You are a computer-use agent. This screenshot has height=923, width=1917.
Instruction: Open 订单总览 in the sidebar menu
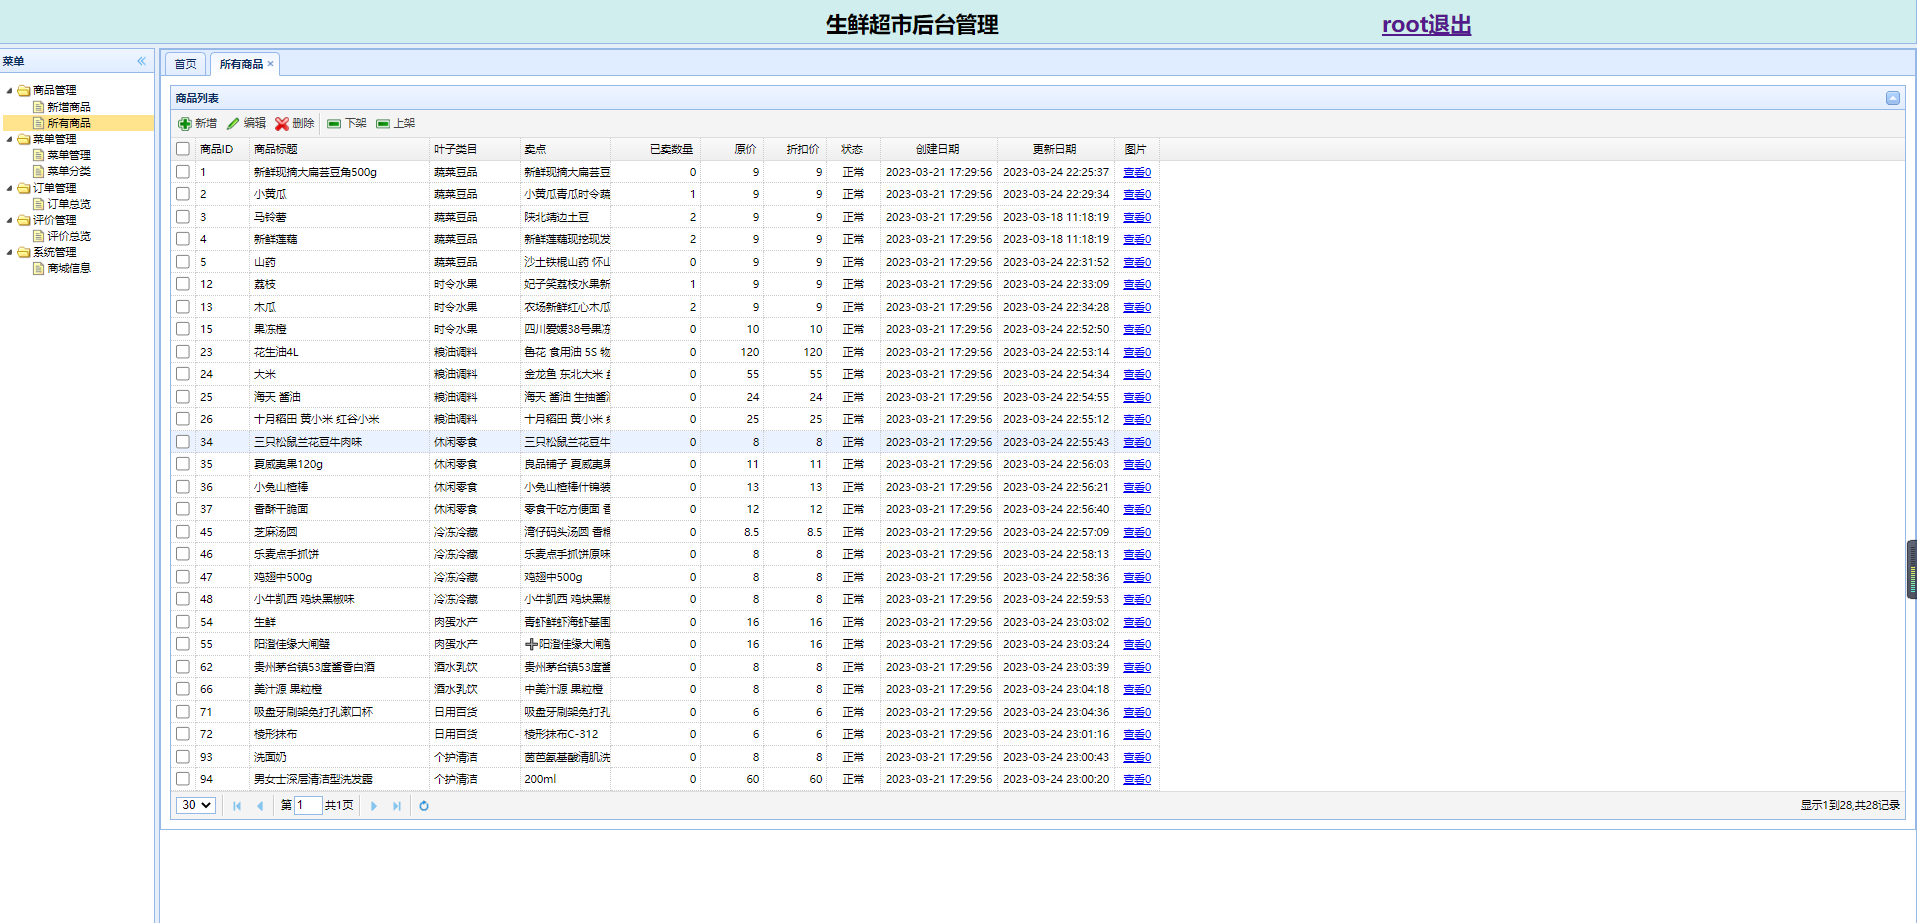[x=69, y=204]
